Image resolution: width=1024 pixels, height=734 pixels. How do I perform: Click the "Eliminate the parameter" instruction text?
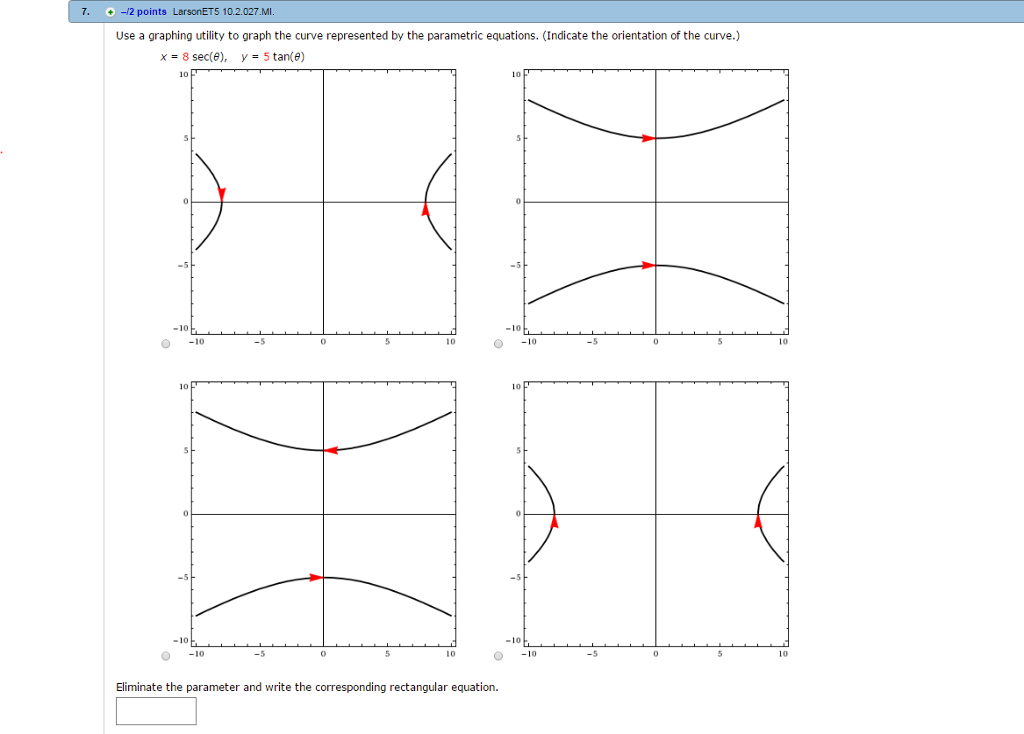(x=307, y=687)
